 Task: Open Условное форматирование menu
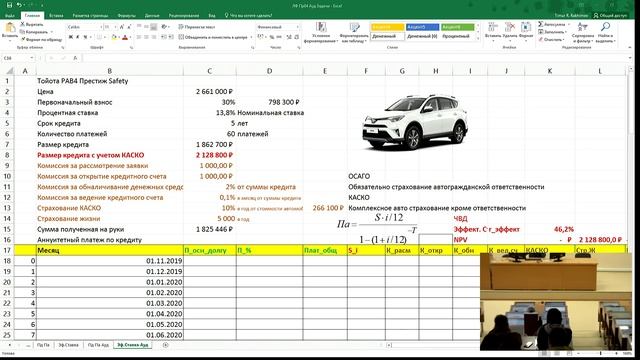click(x=321, y=33)
